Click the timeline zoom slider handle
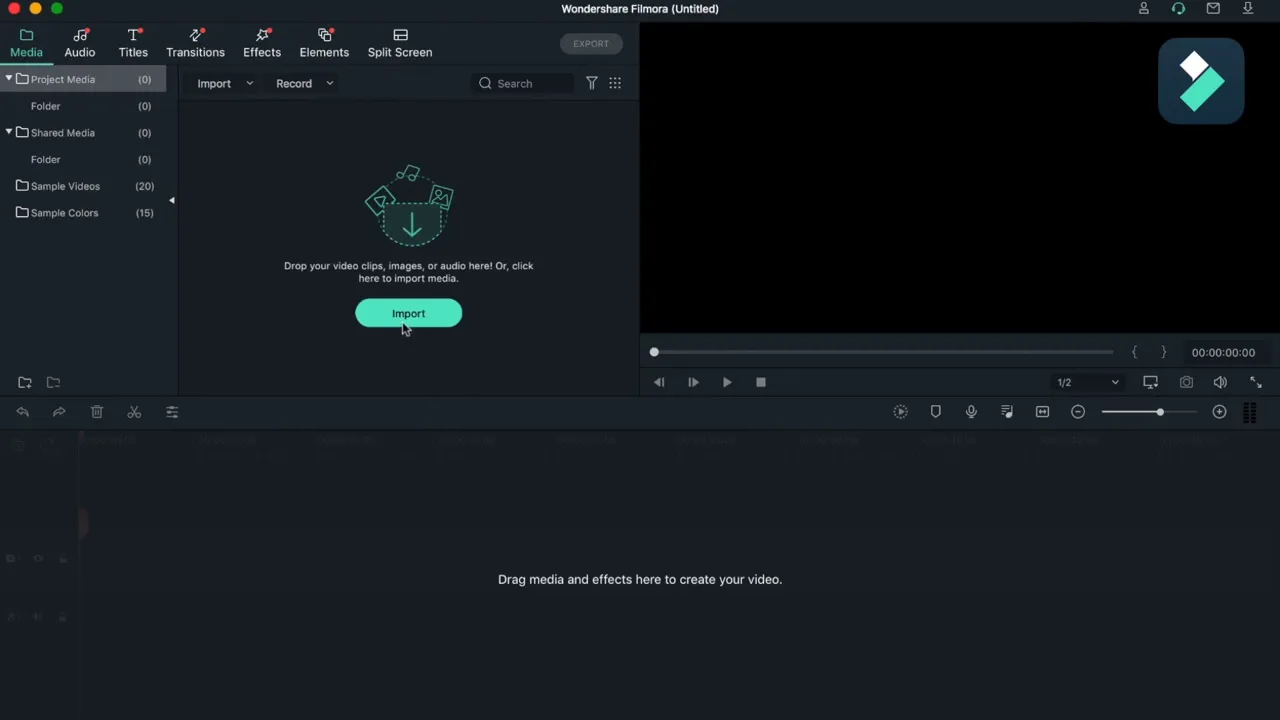Viewport: 1280px width, 720px height. click(x=1160, y=412)
